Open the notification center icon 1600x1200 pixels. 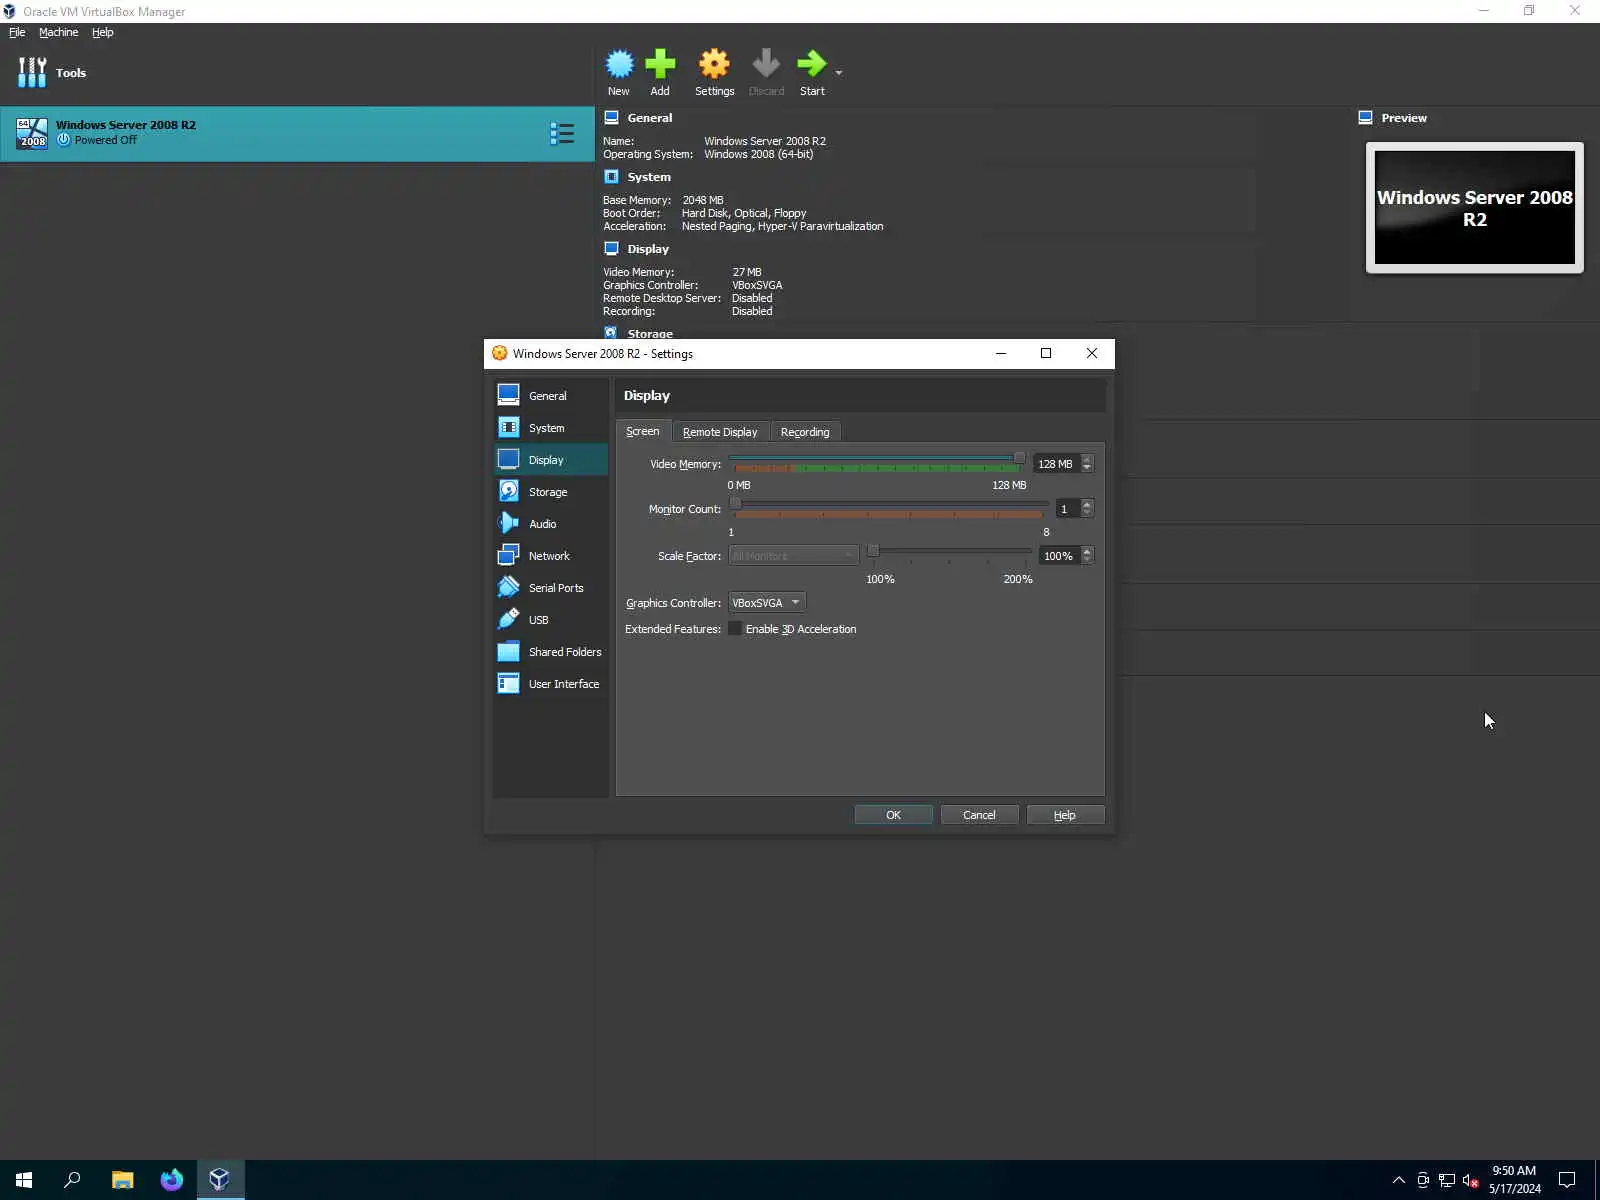pos(1567,1180)
